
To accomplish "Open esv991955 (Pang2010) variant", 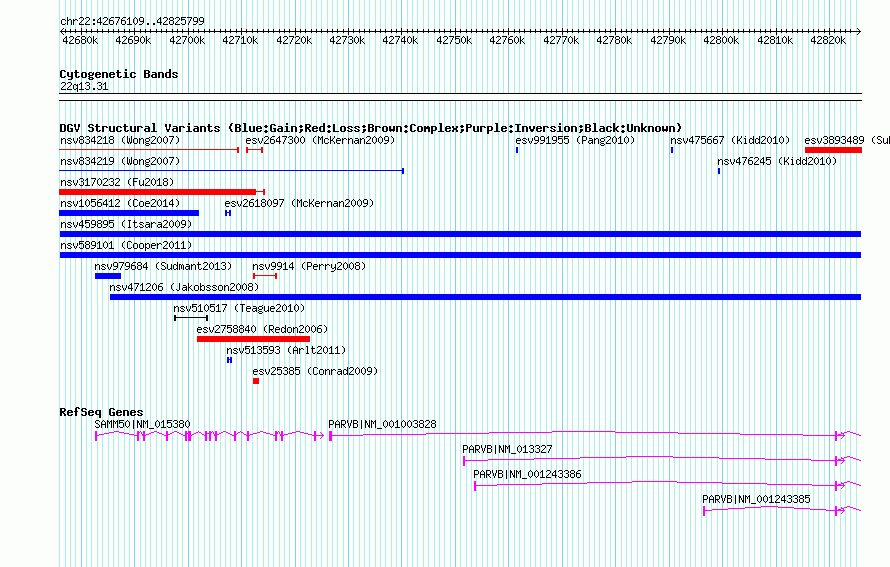I will (575, 140).
